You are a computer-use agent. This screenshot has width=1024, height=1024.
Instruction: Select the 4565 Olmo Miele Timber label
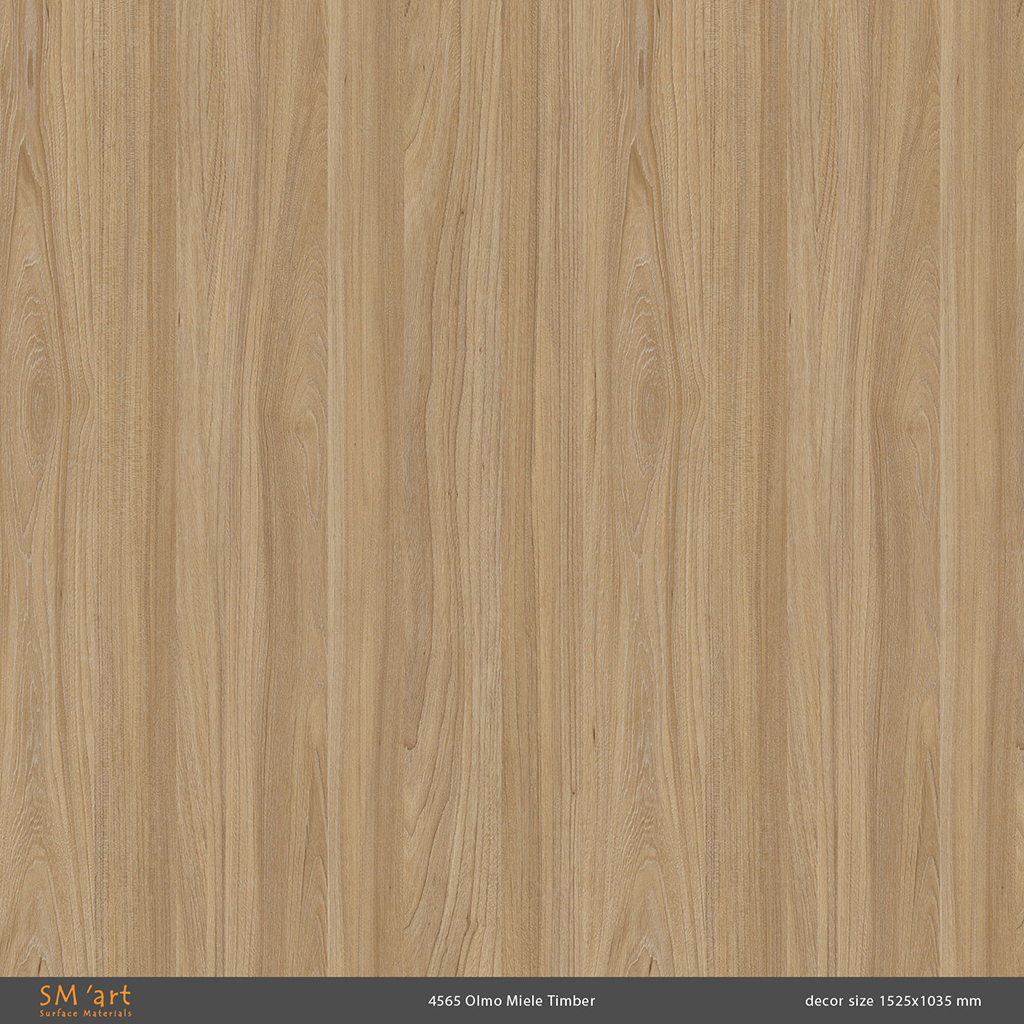pos(511,1001)
